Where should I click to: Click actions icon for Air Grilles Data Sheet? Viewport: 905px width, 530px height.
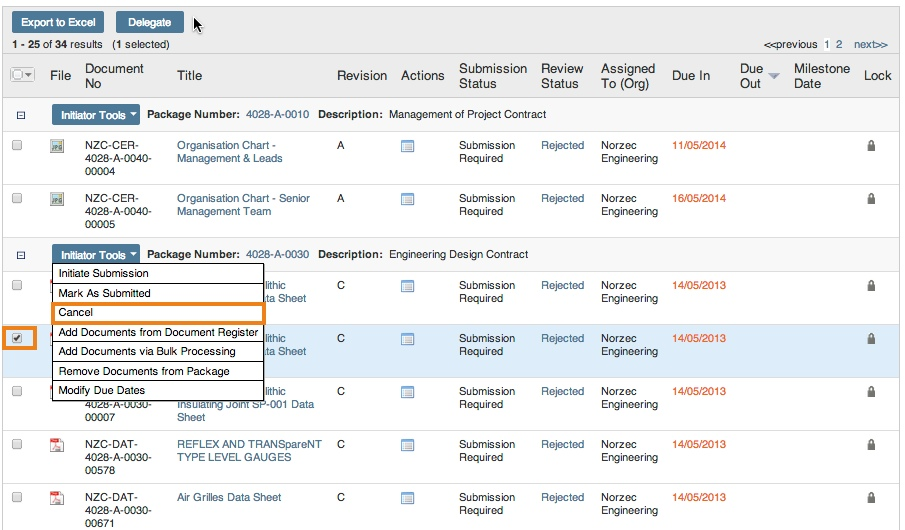[x=407, y=498]
